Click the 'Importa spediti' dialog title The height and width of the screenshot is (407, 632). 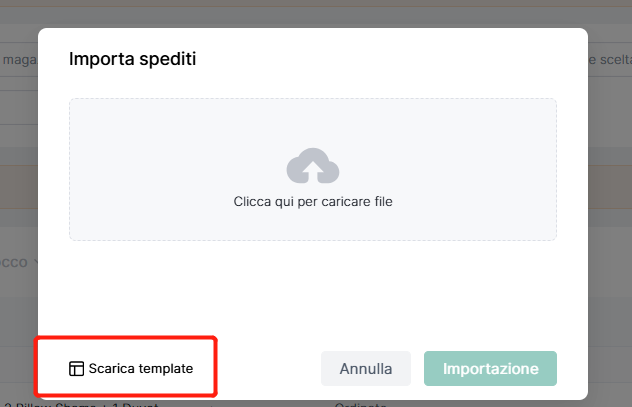[x=133, y=59]
